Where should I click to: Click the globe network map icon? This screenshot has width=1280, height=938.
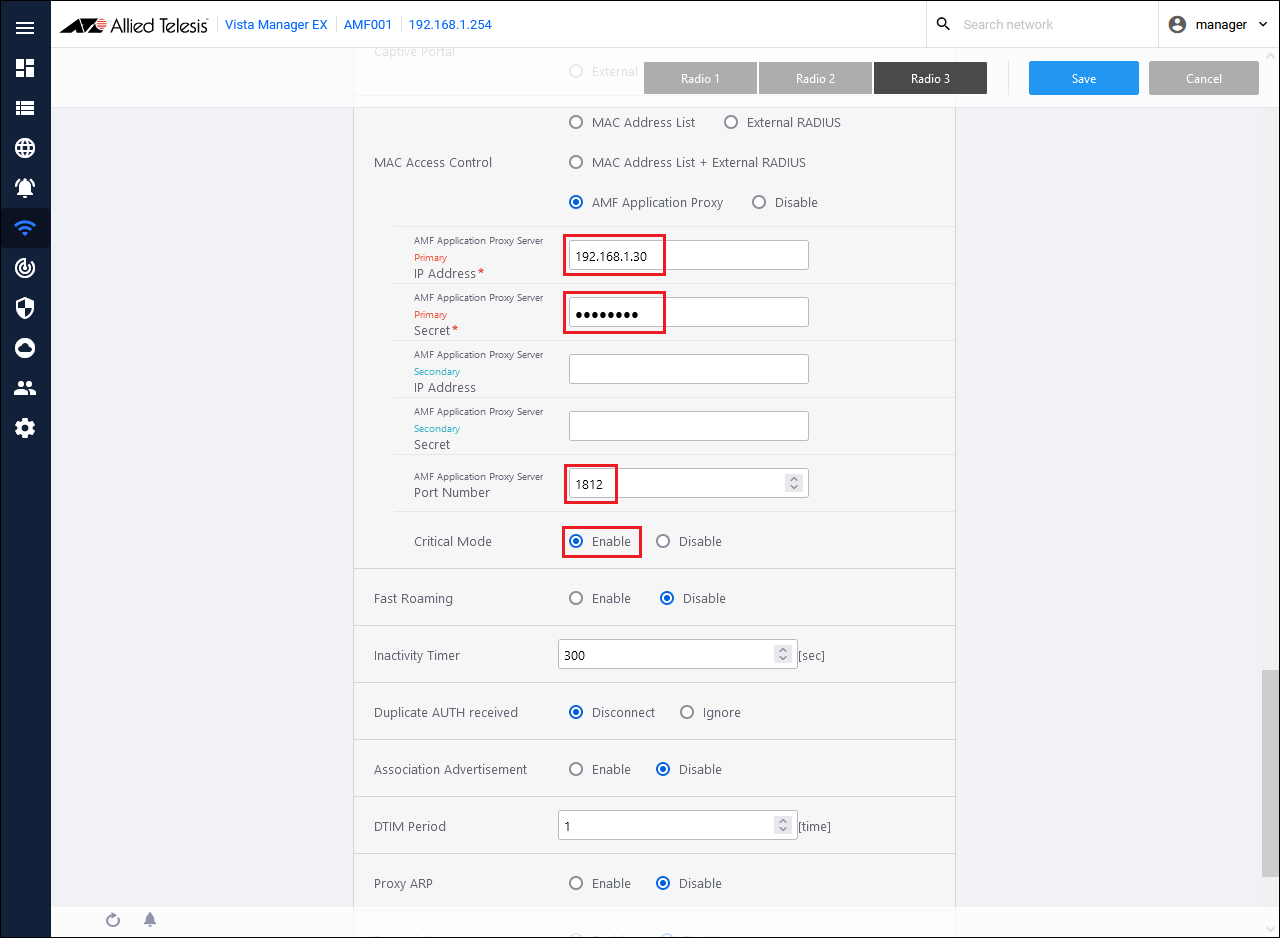(25, 148)
